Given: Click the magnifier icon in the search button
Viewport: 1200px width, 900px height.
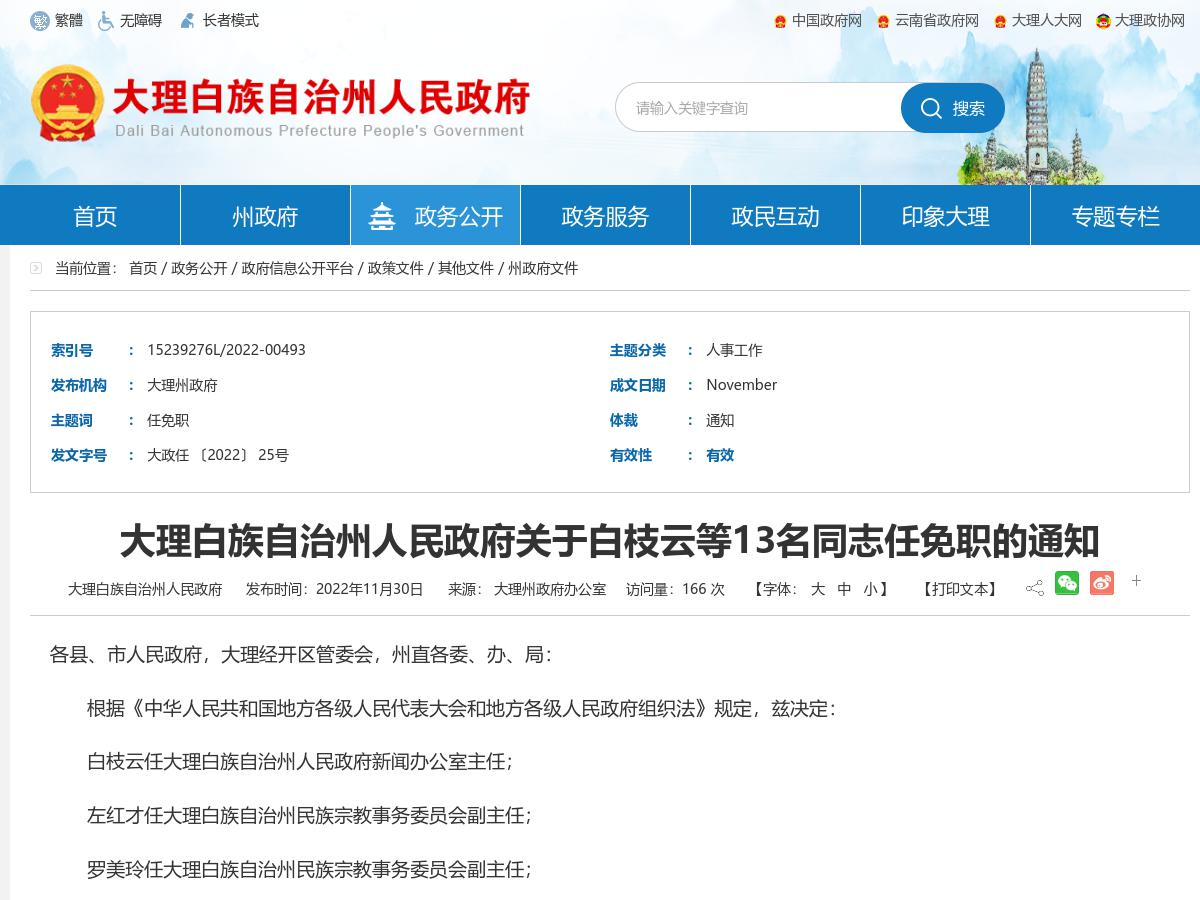Looking at the screenshot, I should [932, 108].
